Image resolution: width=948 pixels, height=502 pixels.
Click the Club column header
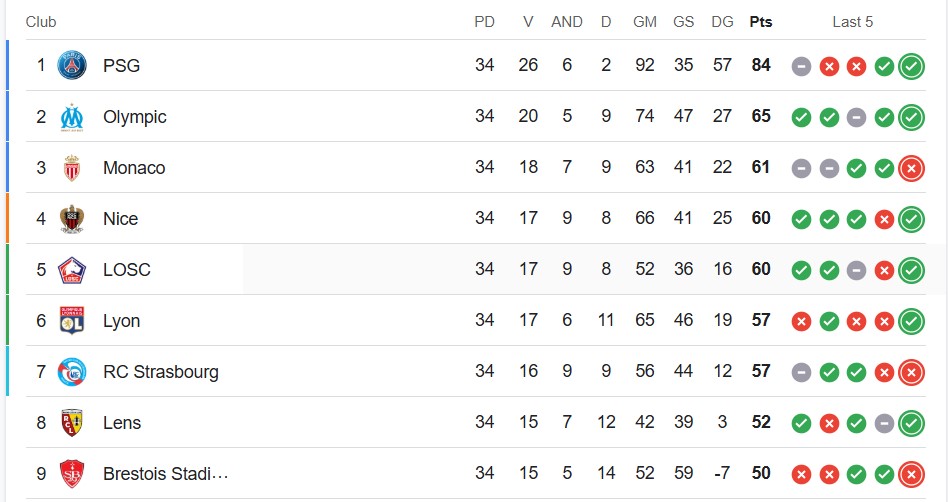tap(41, 22)
